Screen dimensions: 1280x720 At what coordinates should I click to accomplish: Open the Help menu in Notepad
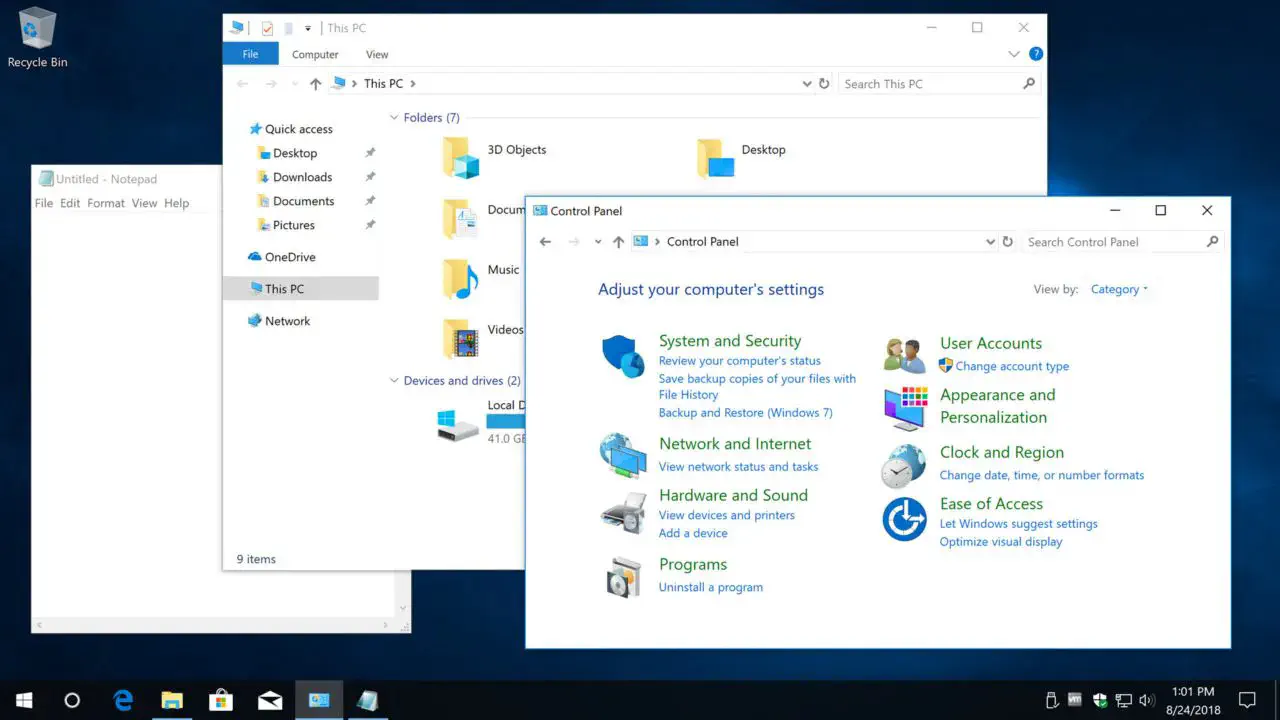coord(177,203)
